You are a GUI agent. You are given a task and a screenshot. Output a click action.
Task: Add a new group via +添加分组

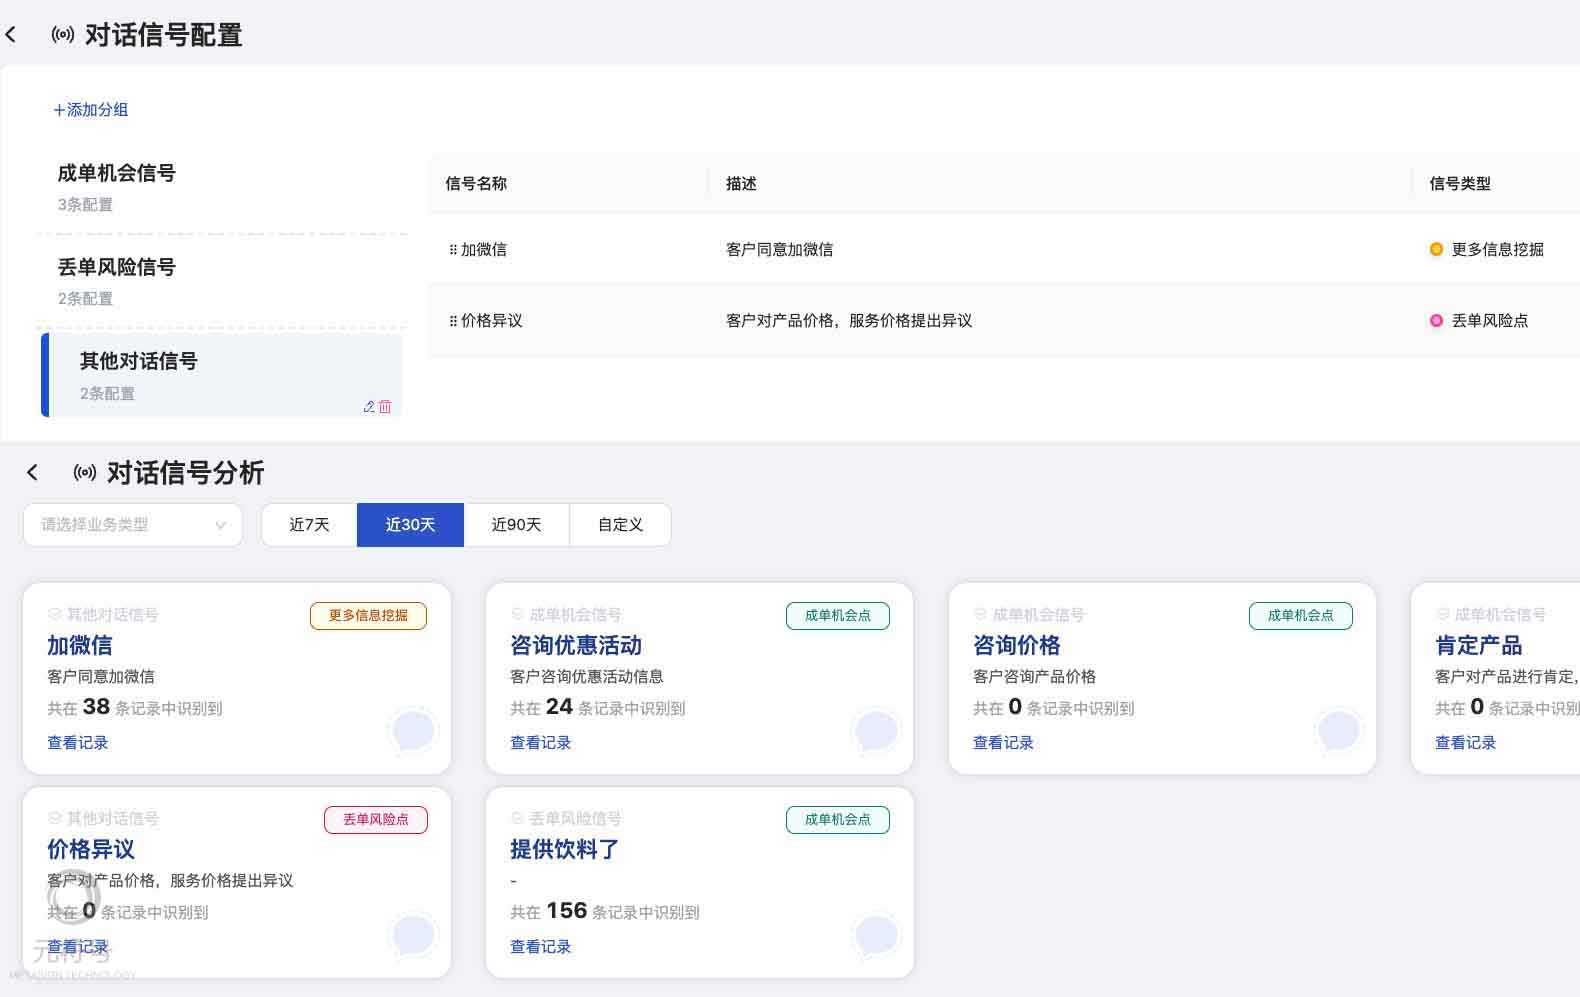pos(91,110)
